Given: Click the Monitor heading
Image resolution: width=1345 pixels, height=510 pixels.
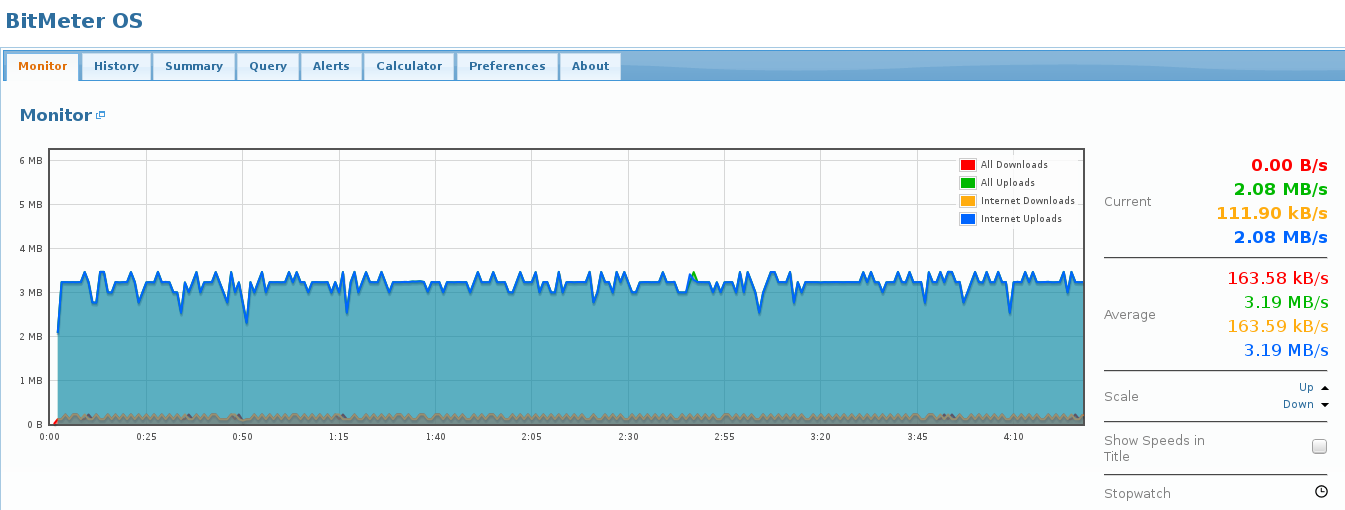Looking at the screenshot, I should pyautogui.click(x=56, y=115).
